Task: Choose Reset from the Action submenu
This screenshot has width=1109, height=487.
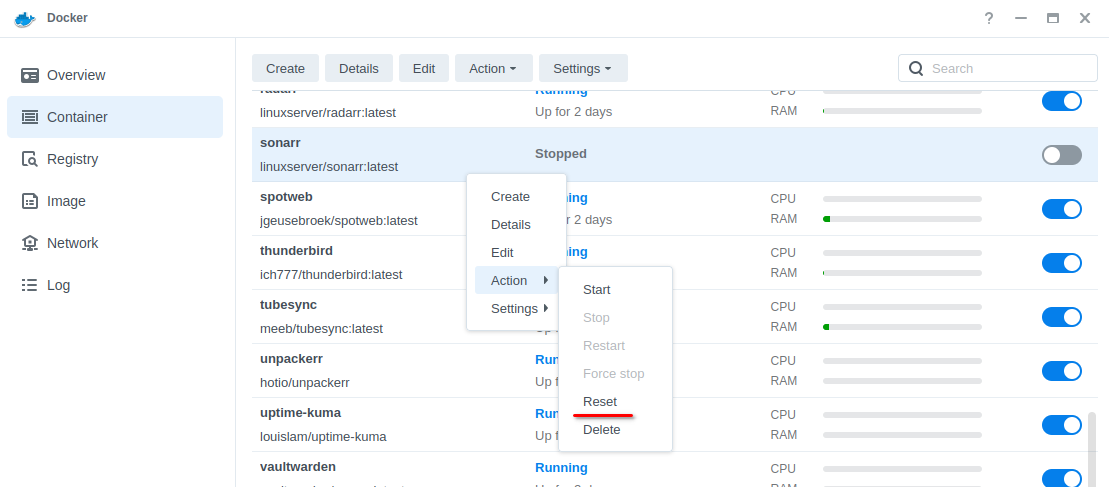Action: [x=600, y=402]
